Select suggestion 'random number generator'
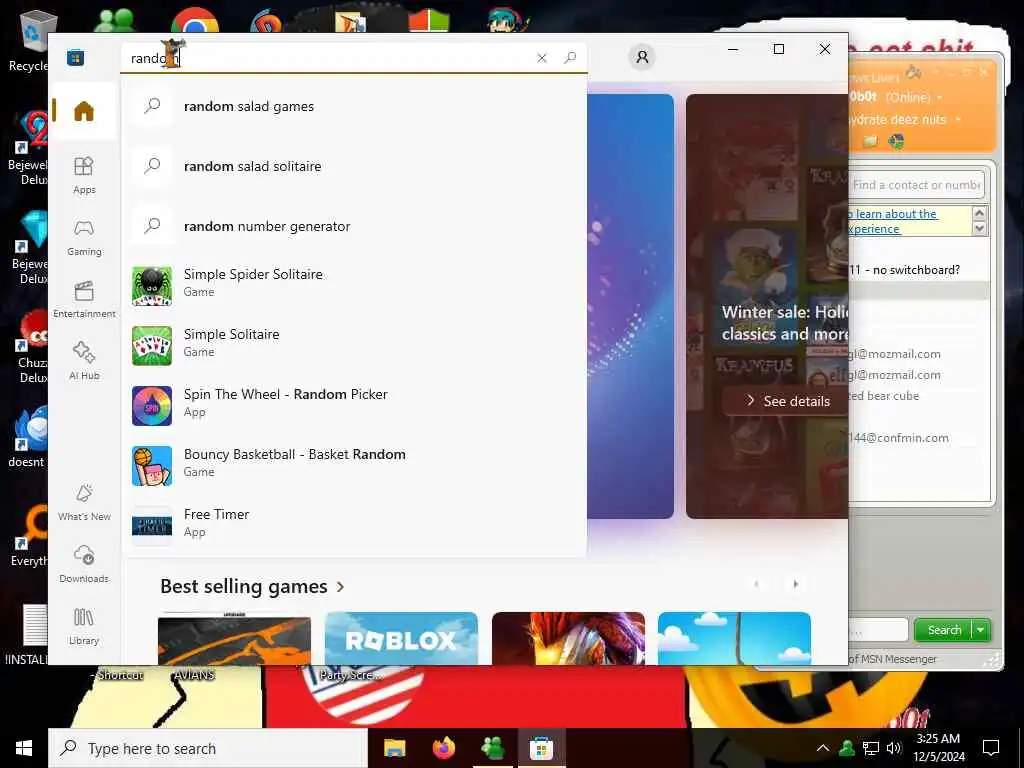This screenshot has width=1024, height=768. click(x=354, y=227)
